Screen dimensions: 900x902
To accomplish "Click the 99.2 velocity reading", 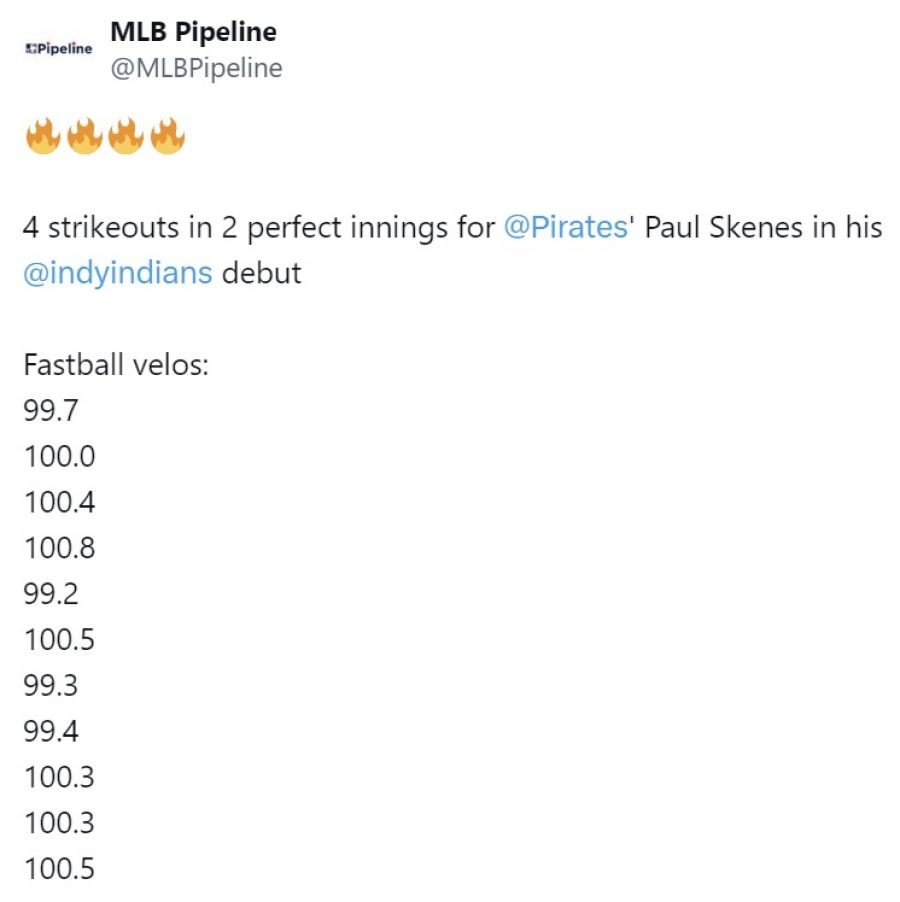I will pos(51,594).
